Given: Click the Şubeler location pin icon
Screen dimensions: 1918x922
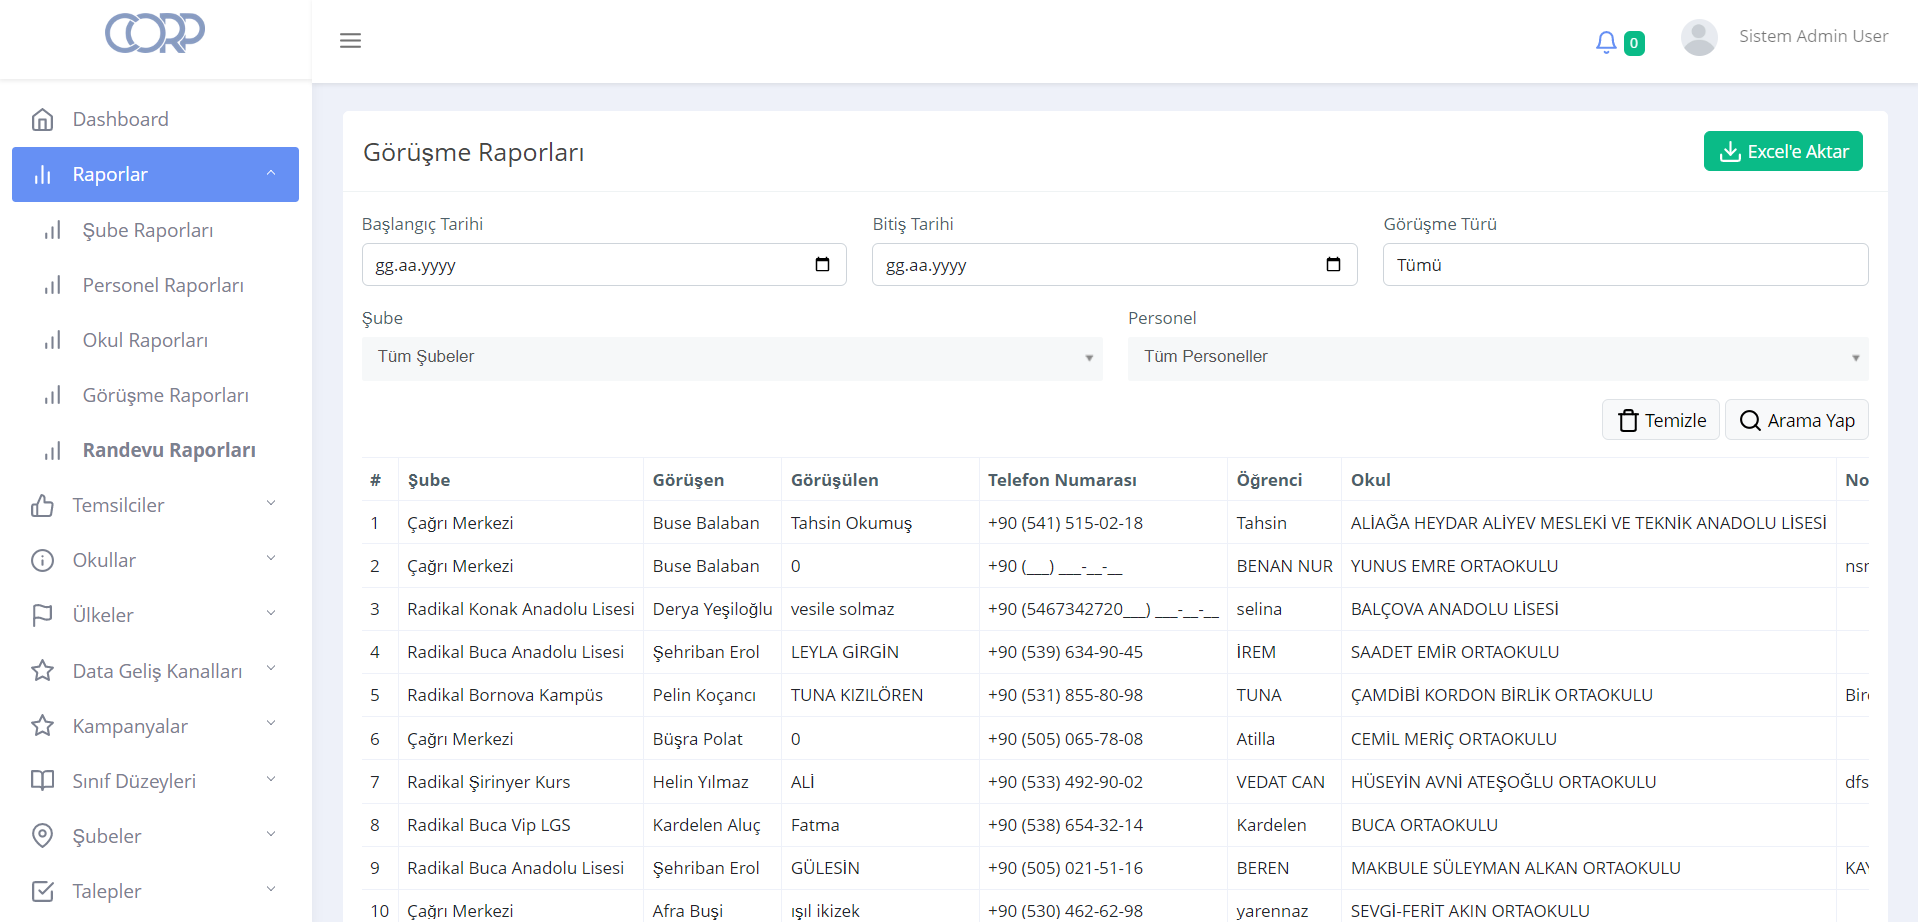Looking at the screenshot, I should (43, 836).
